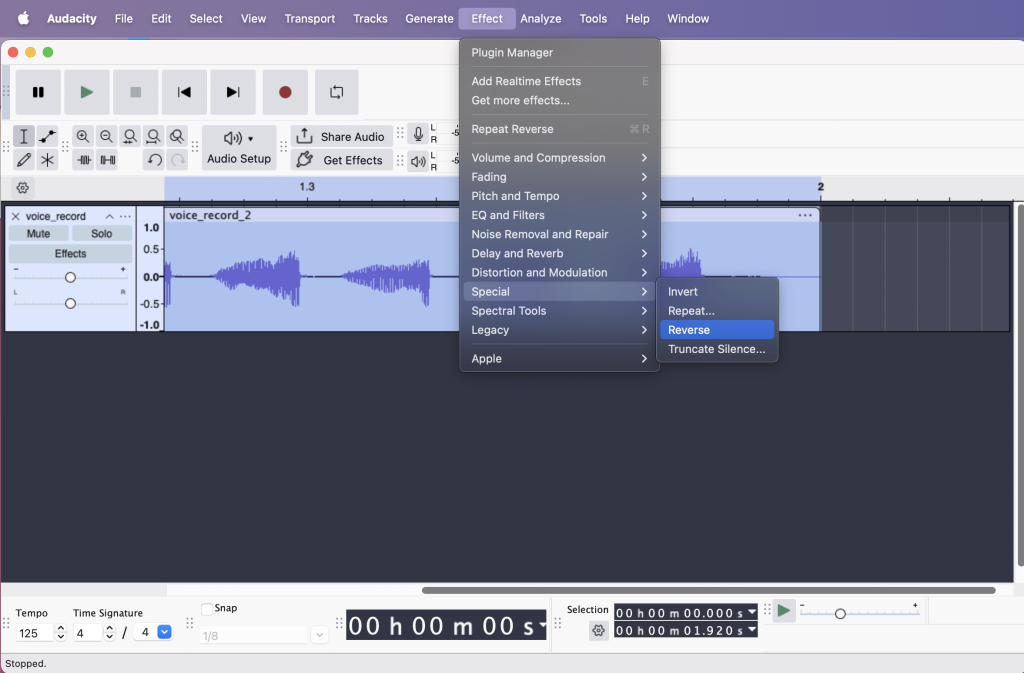The width and height of the screenshot is (1024, 673).
Task: Click the Undo arrow icon
Action: [x=154, y=160]
